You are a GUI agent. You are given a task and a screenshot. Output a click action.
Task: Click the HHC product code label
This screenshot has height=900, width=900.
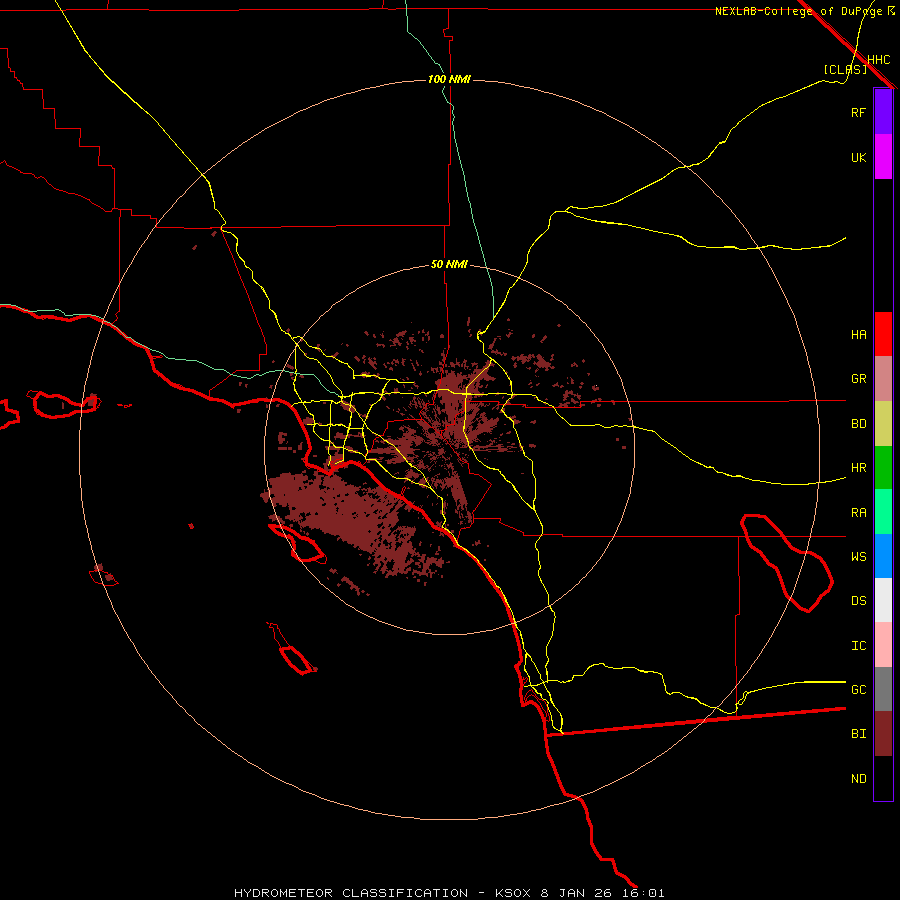coord(879,60)
